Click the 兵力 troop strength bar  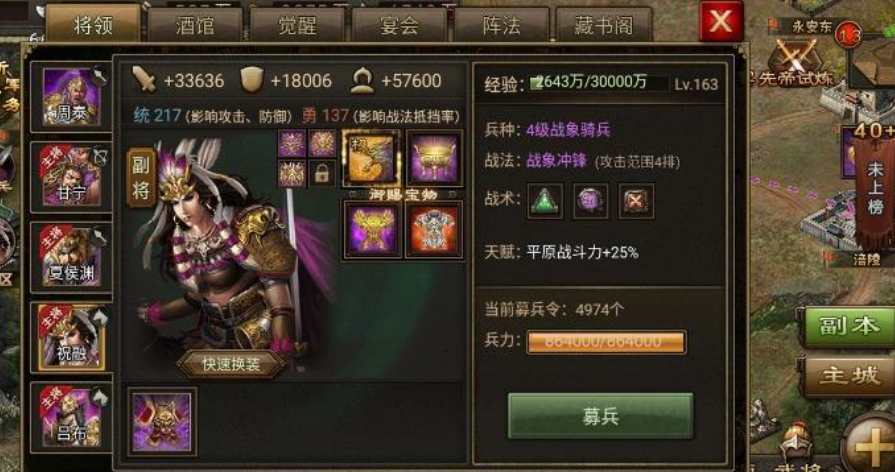point(606,342)
